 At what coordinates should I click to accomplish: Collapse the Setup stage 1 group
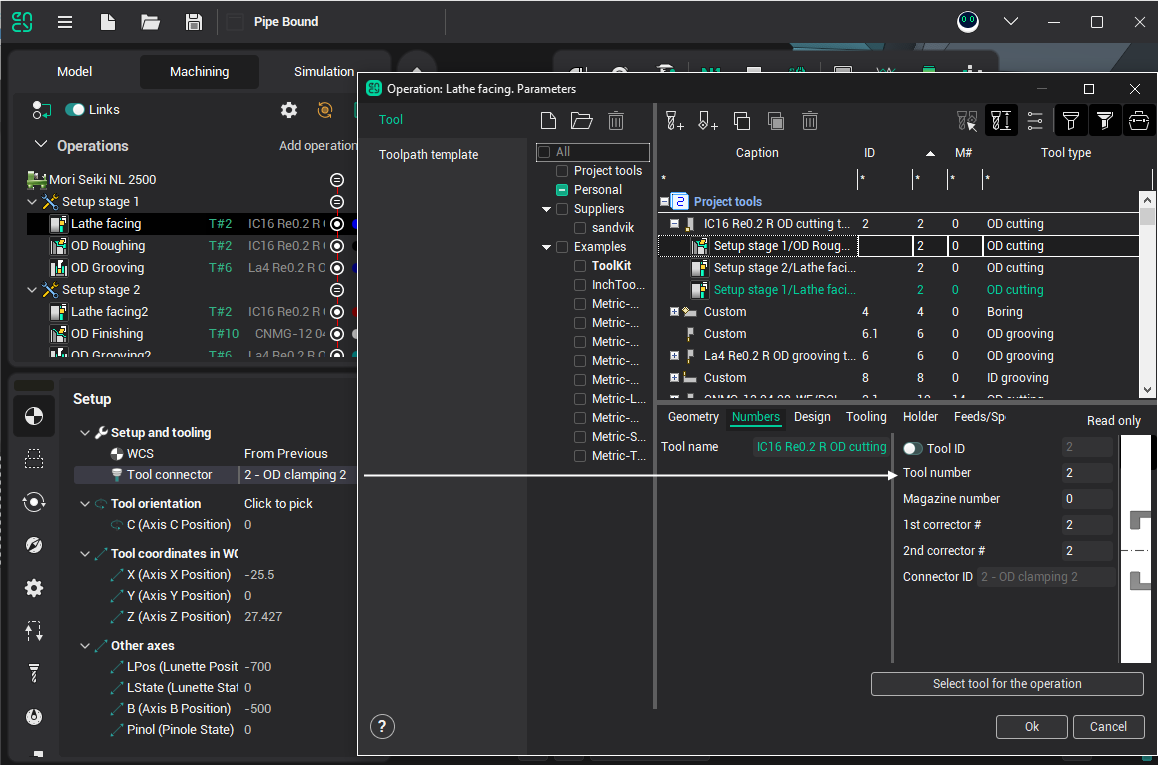coord(32,202)
